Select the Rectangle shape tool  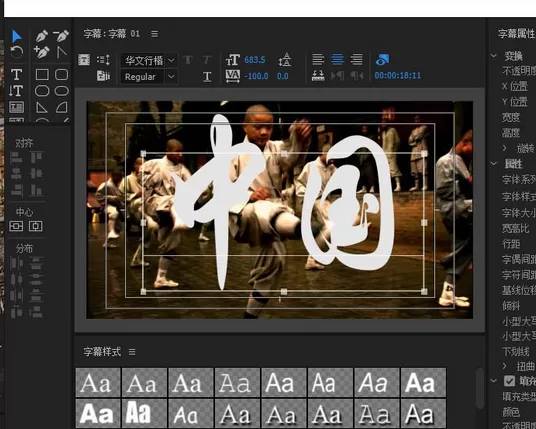[x=42, y=75]
